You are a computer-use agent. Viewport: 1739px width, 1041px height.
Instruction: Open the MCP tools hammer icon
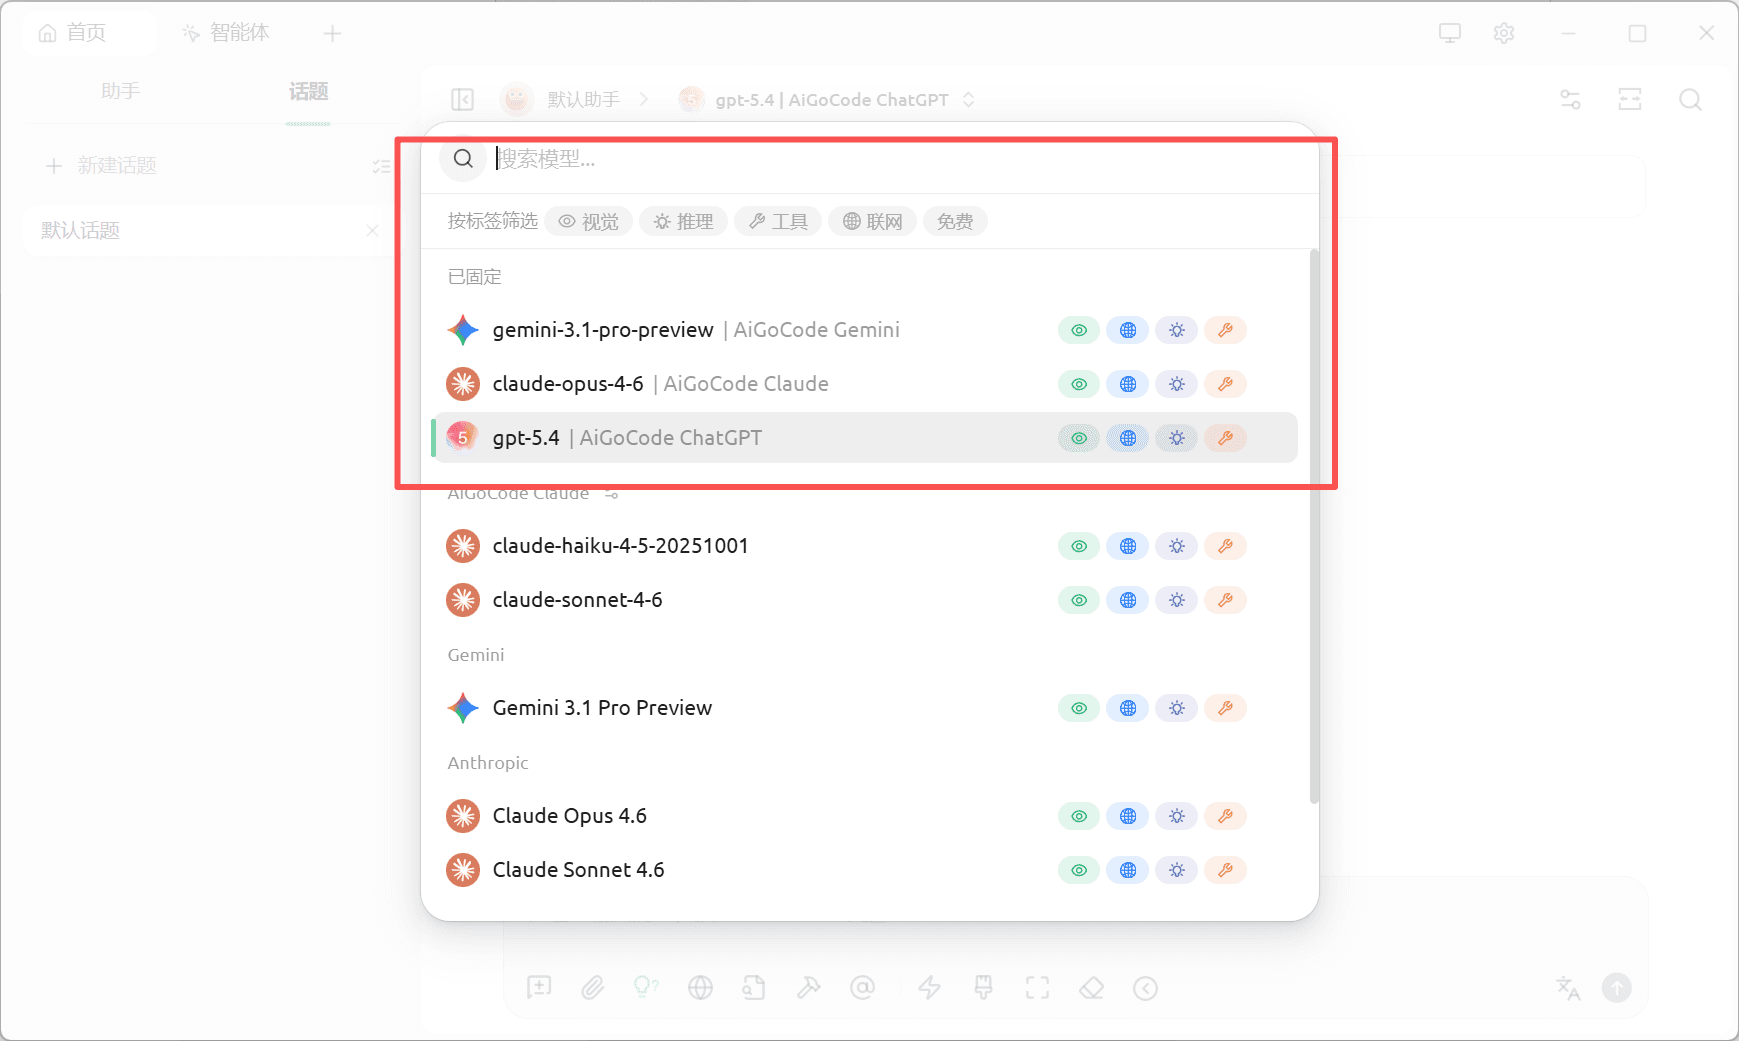click(x=808, y=988)
